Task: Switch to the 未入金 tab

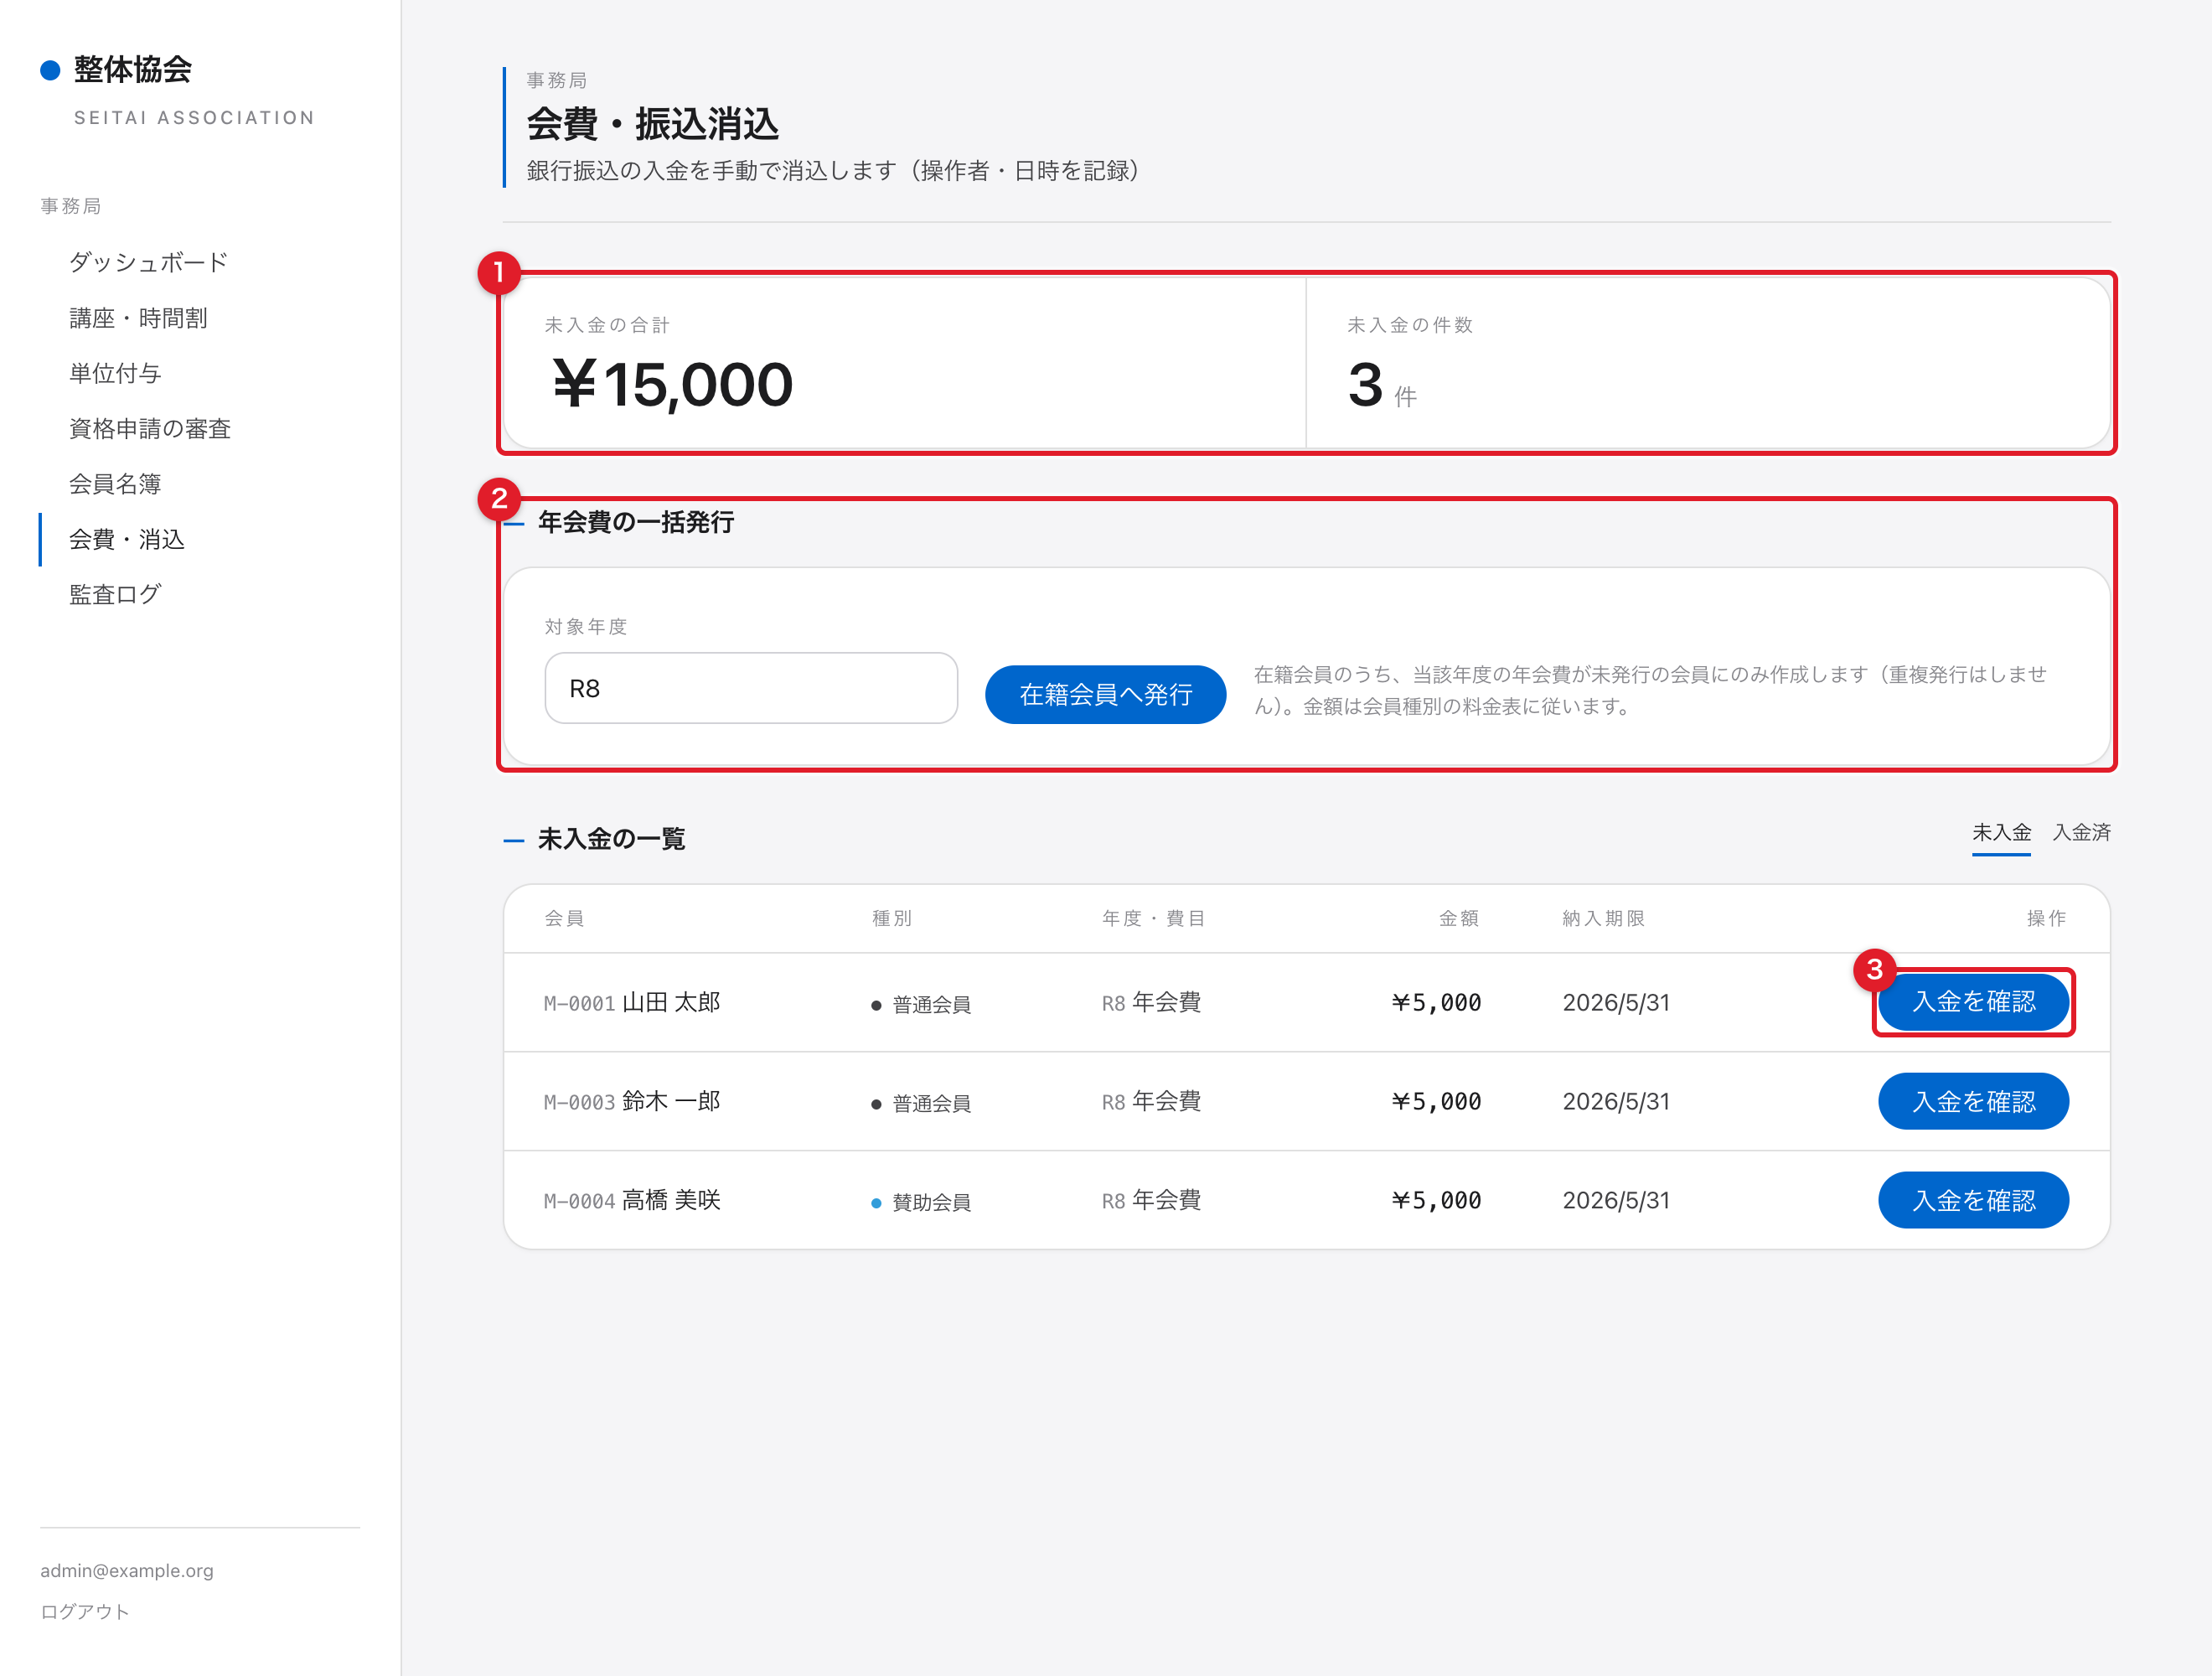Action: pyautogui.click(x=2001, y=832)
